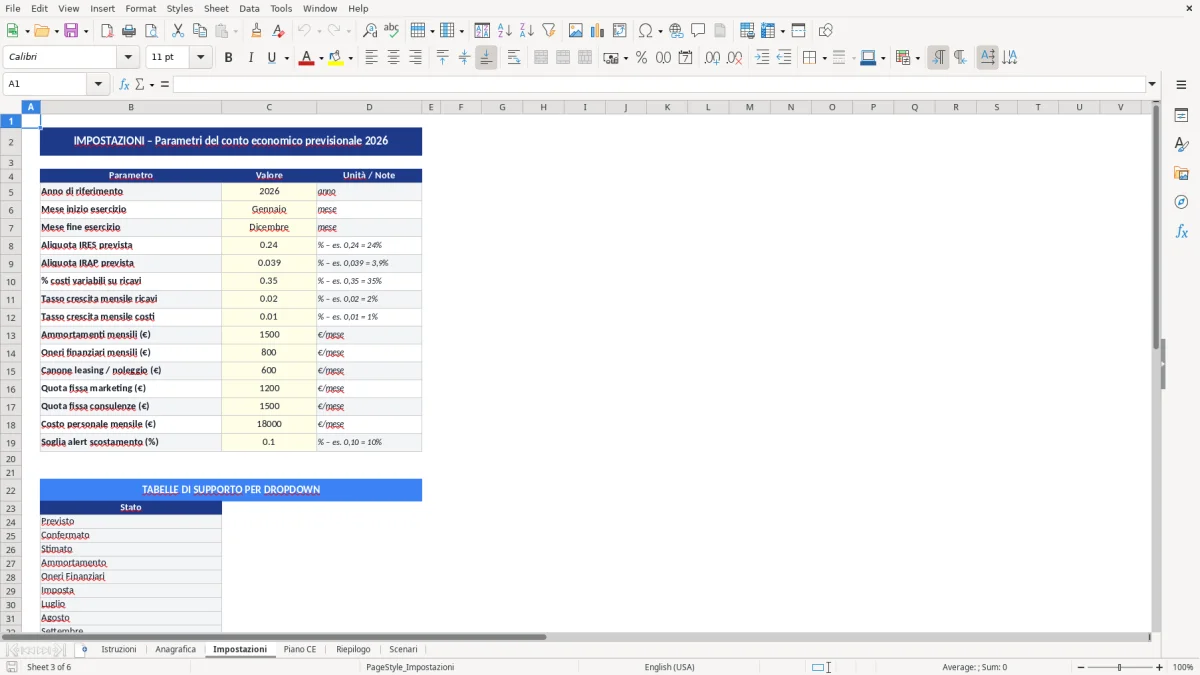Screen dimensions: 1200x675
Task: Cut the selection with scissors icon
Action: pyautogui.click(x=177, y=31)
